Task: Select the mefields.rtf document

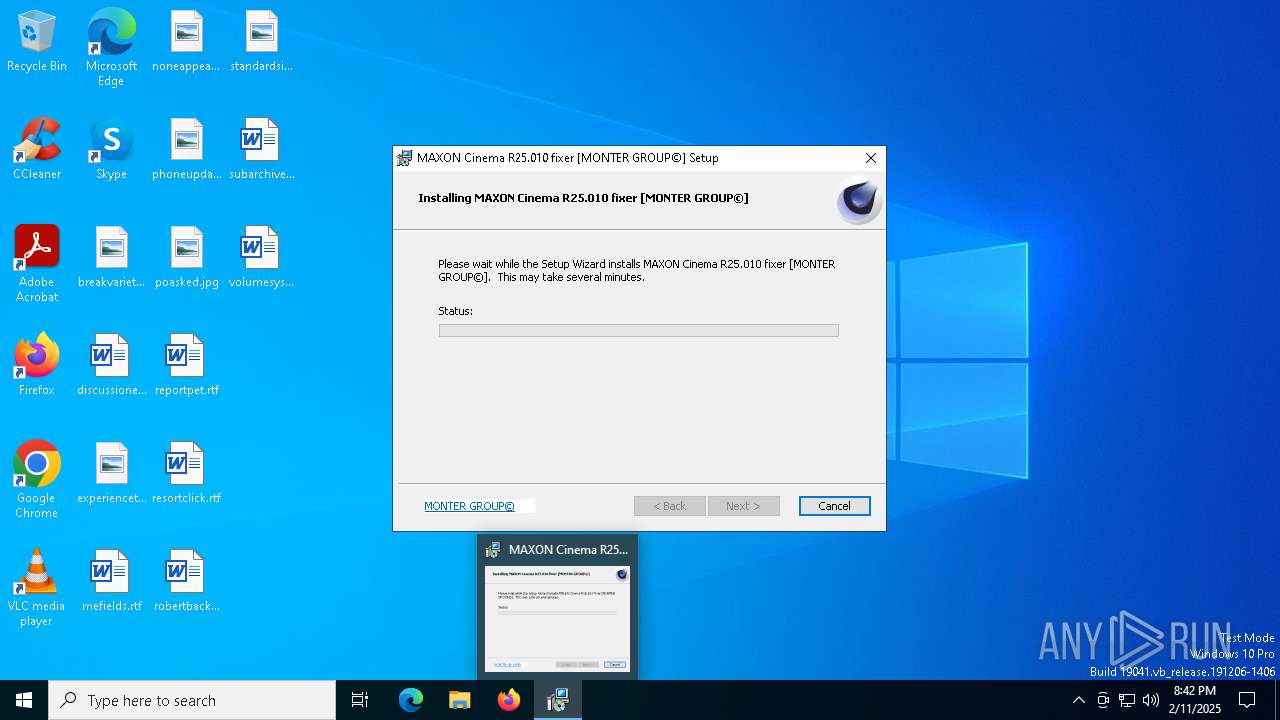Action: 111,582
